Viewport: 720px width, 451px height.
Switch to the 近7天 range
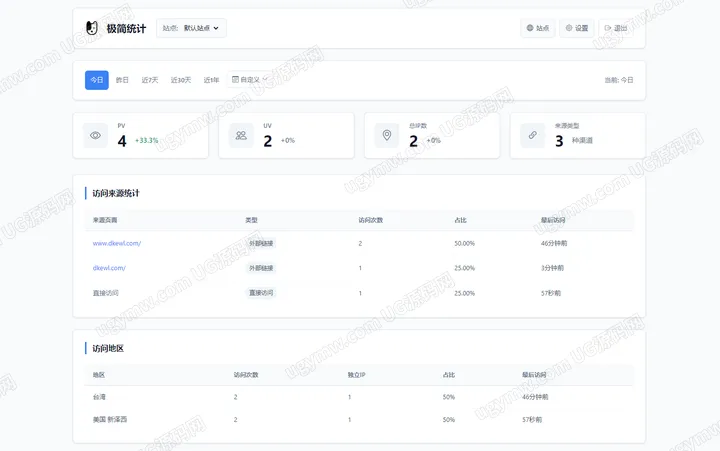click(150, 80)
